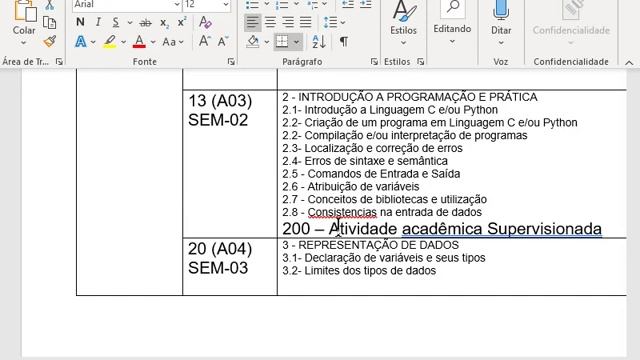Open the font size dropdown arrow

click(226, 4)
